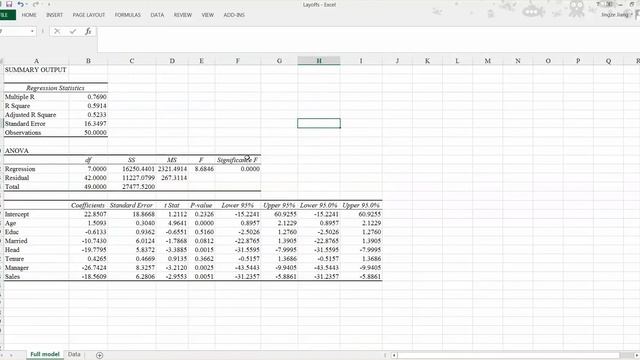Switch to the Full model sheet tab
640x360 pixels.
pos(45,355)
